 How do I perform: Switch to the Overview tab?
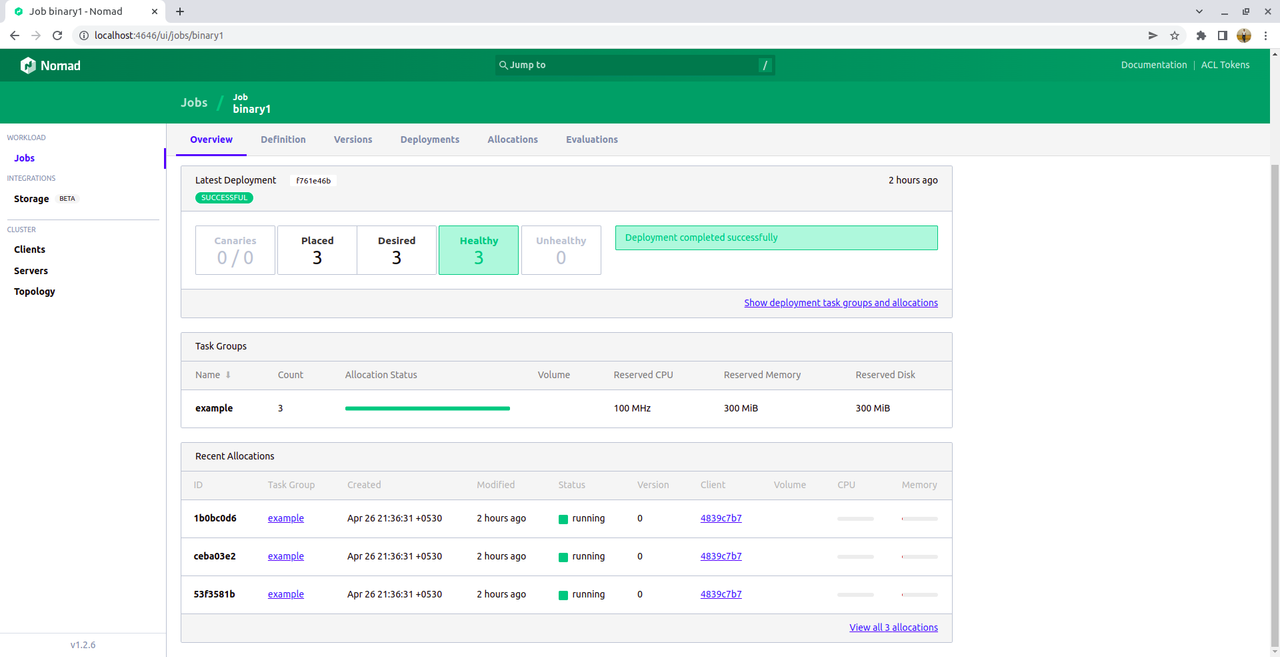click(211, 139)
